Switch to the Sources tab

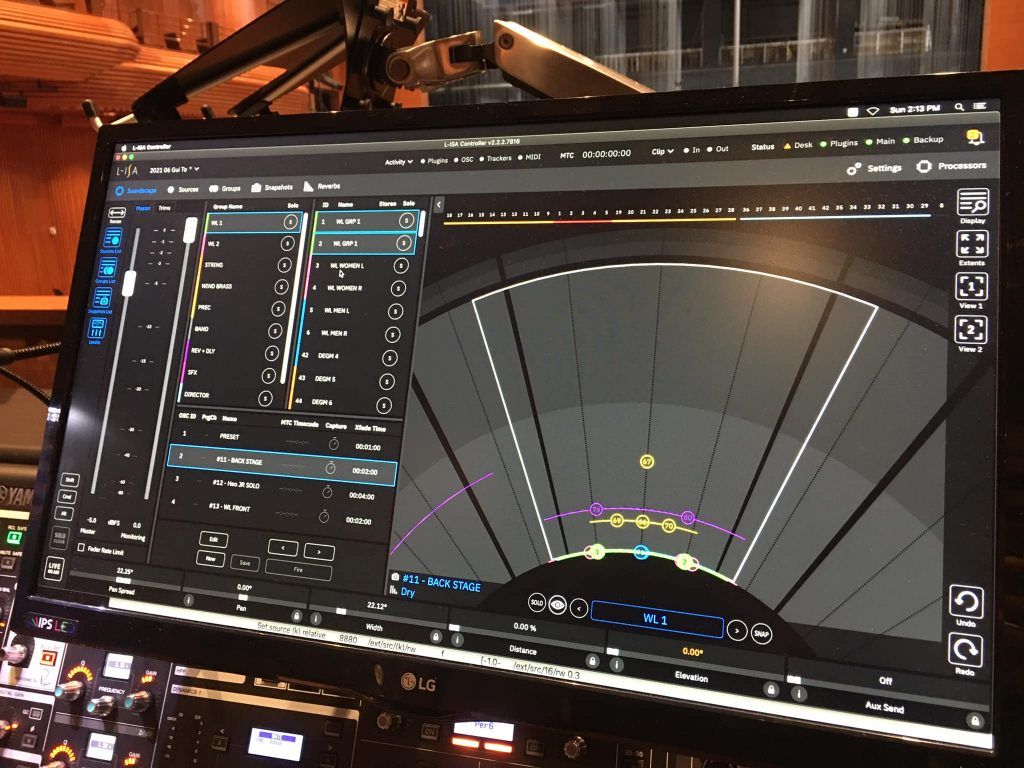(183, 189)
